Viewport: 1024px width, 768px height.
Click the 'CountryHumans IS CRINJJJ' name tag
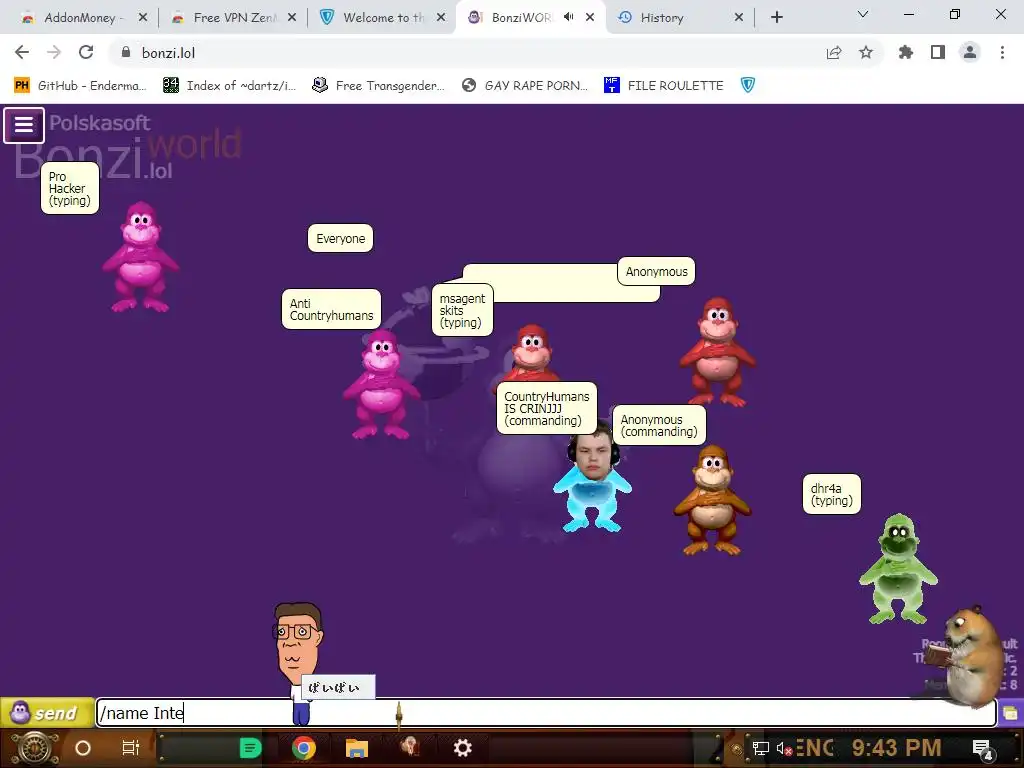[x=547, y=408]
